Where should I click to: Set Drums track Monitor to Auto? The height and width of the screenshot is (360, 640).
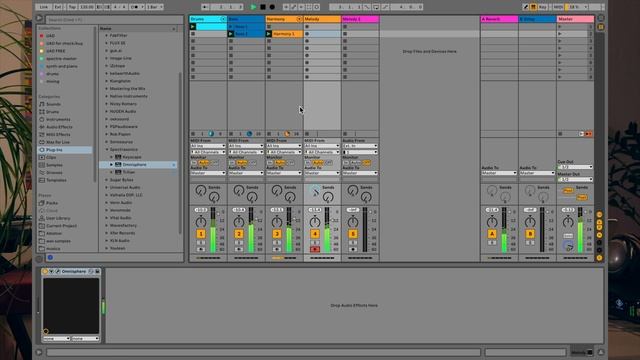(203, 162)
